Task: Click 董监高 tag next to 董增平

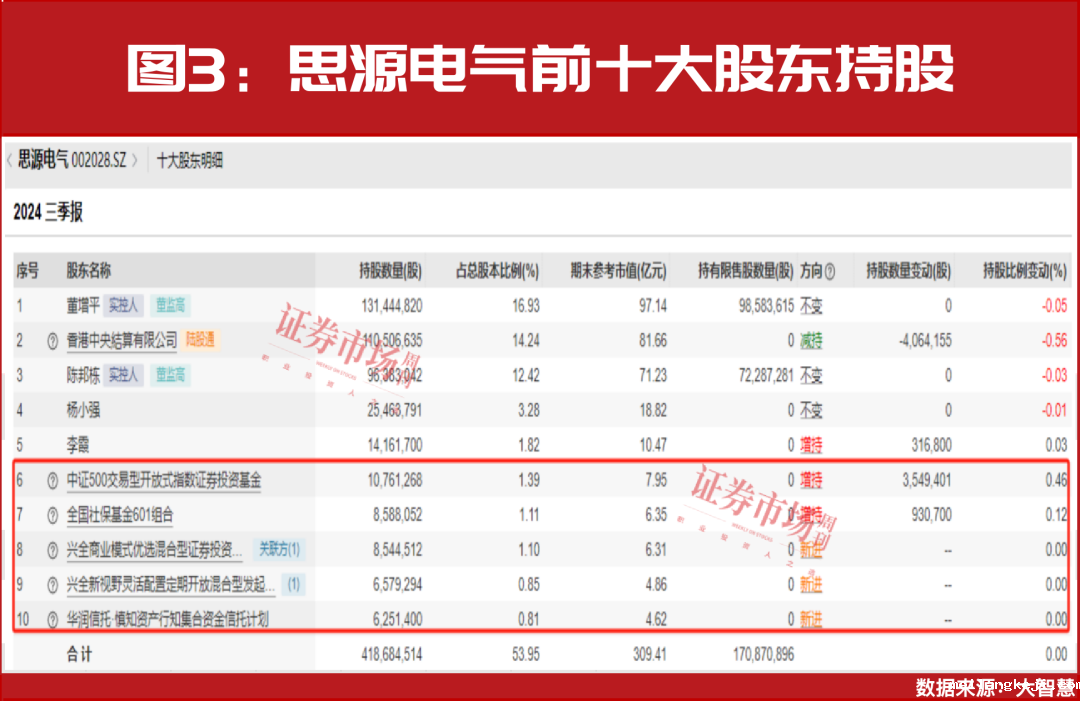Action: [x=170, y=305]
